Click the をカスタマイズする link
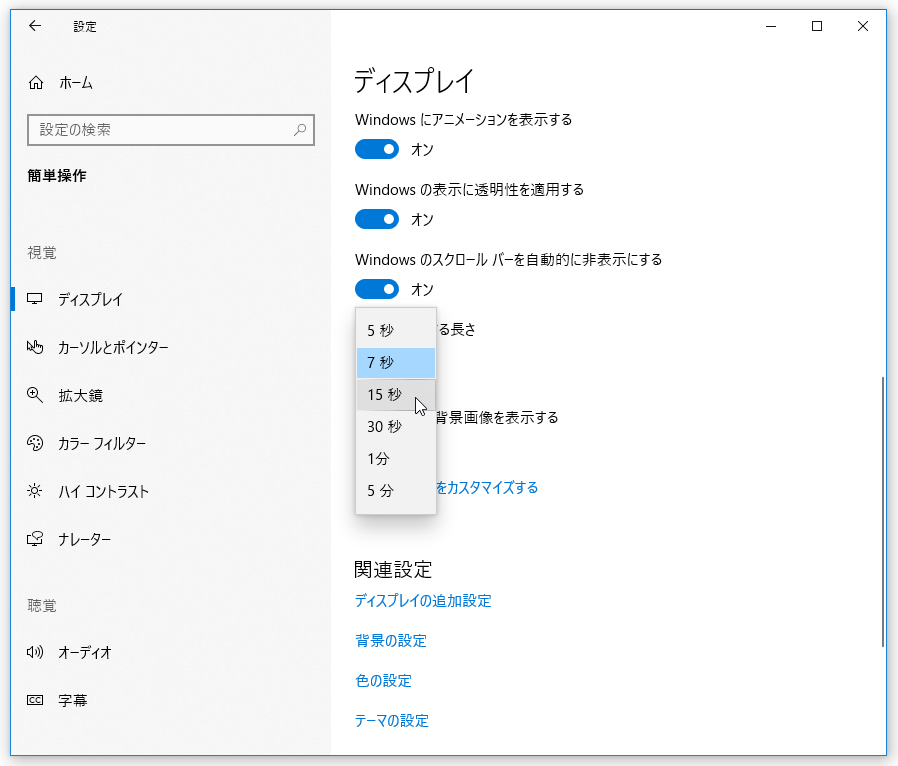The width and height of the screenshot is (898, 766). click(x=487, y=488)
